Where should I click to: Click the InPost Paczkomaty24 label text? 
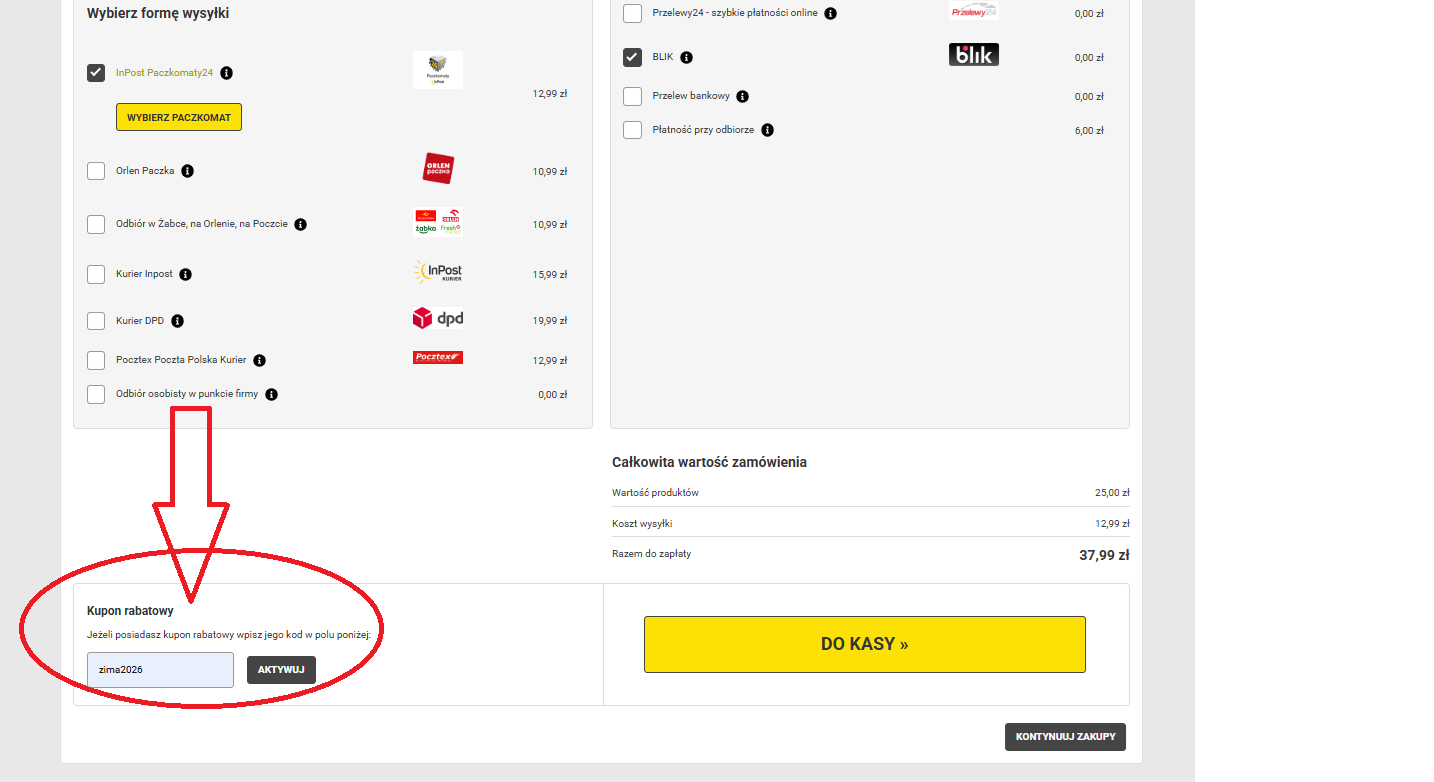165,73
